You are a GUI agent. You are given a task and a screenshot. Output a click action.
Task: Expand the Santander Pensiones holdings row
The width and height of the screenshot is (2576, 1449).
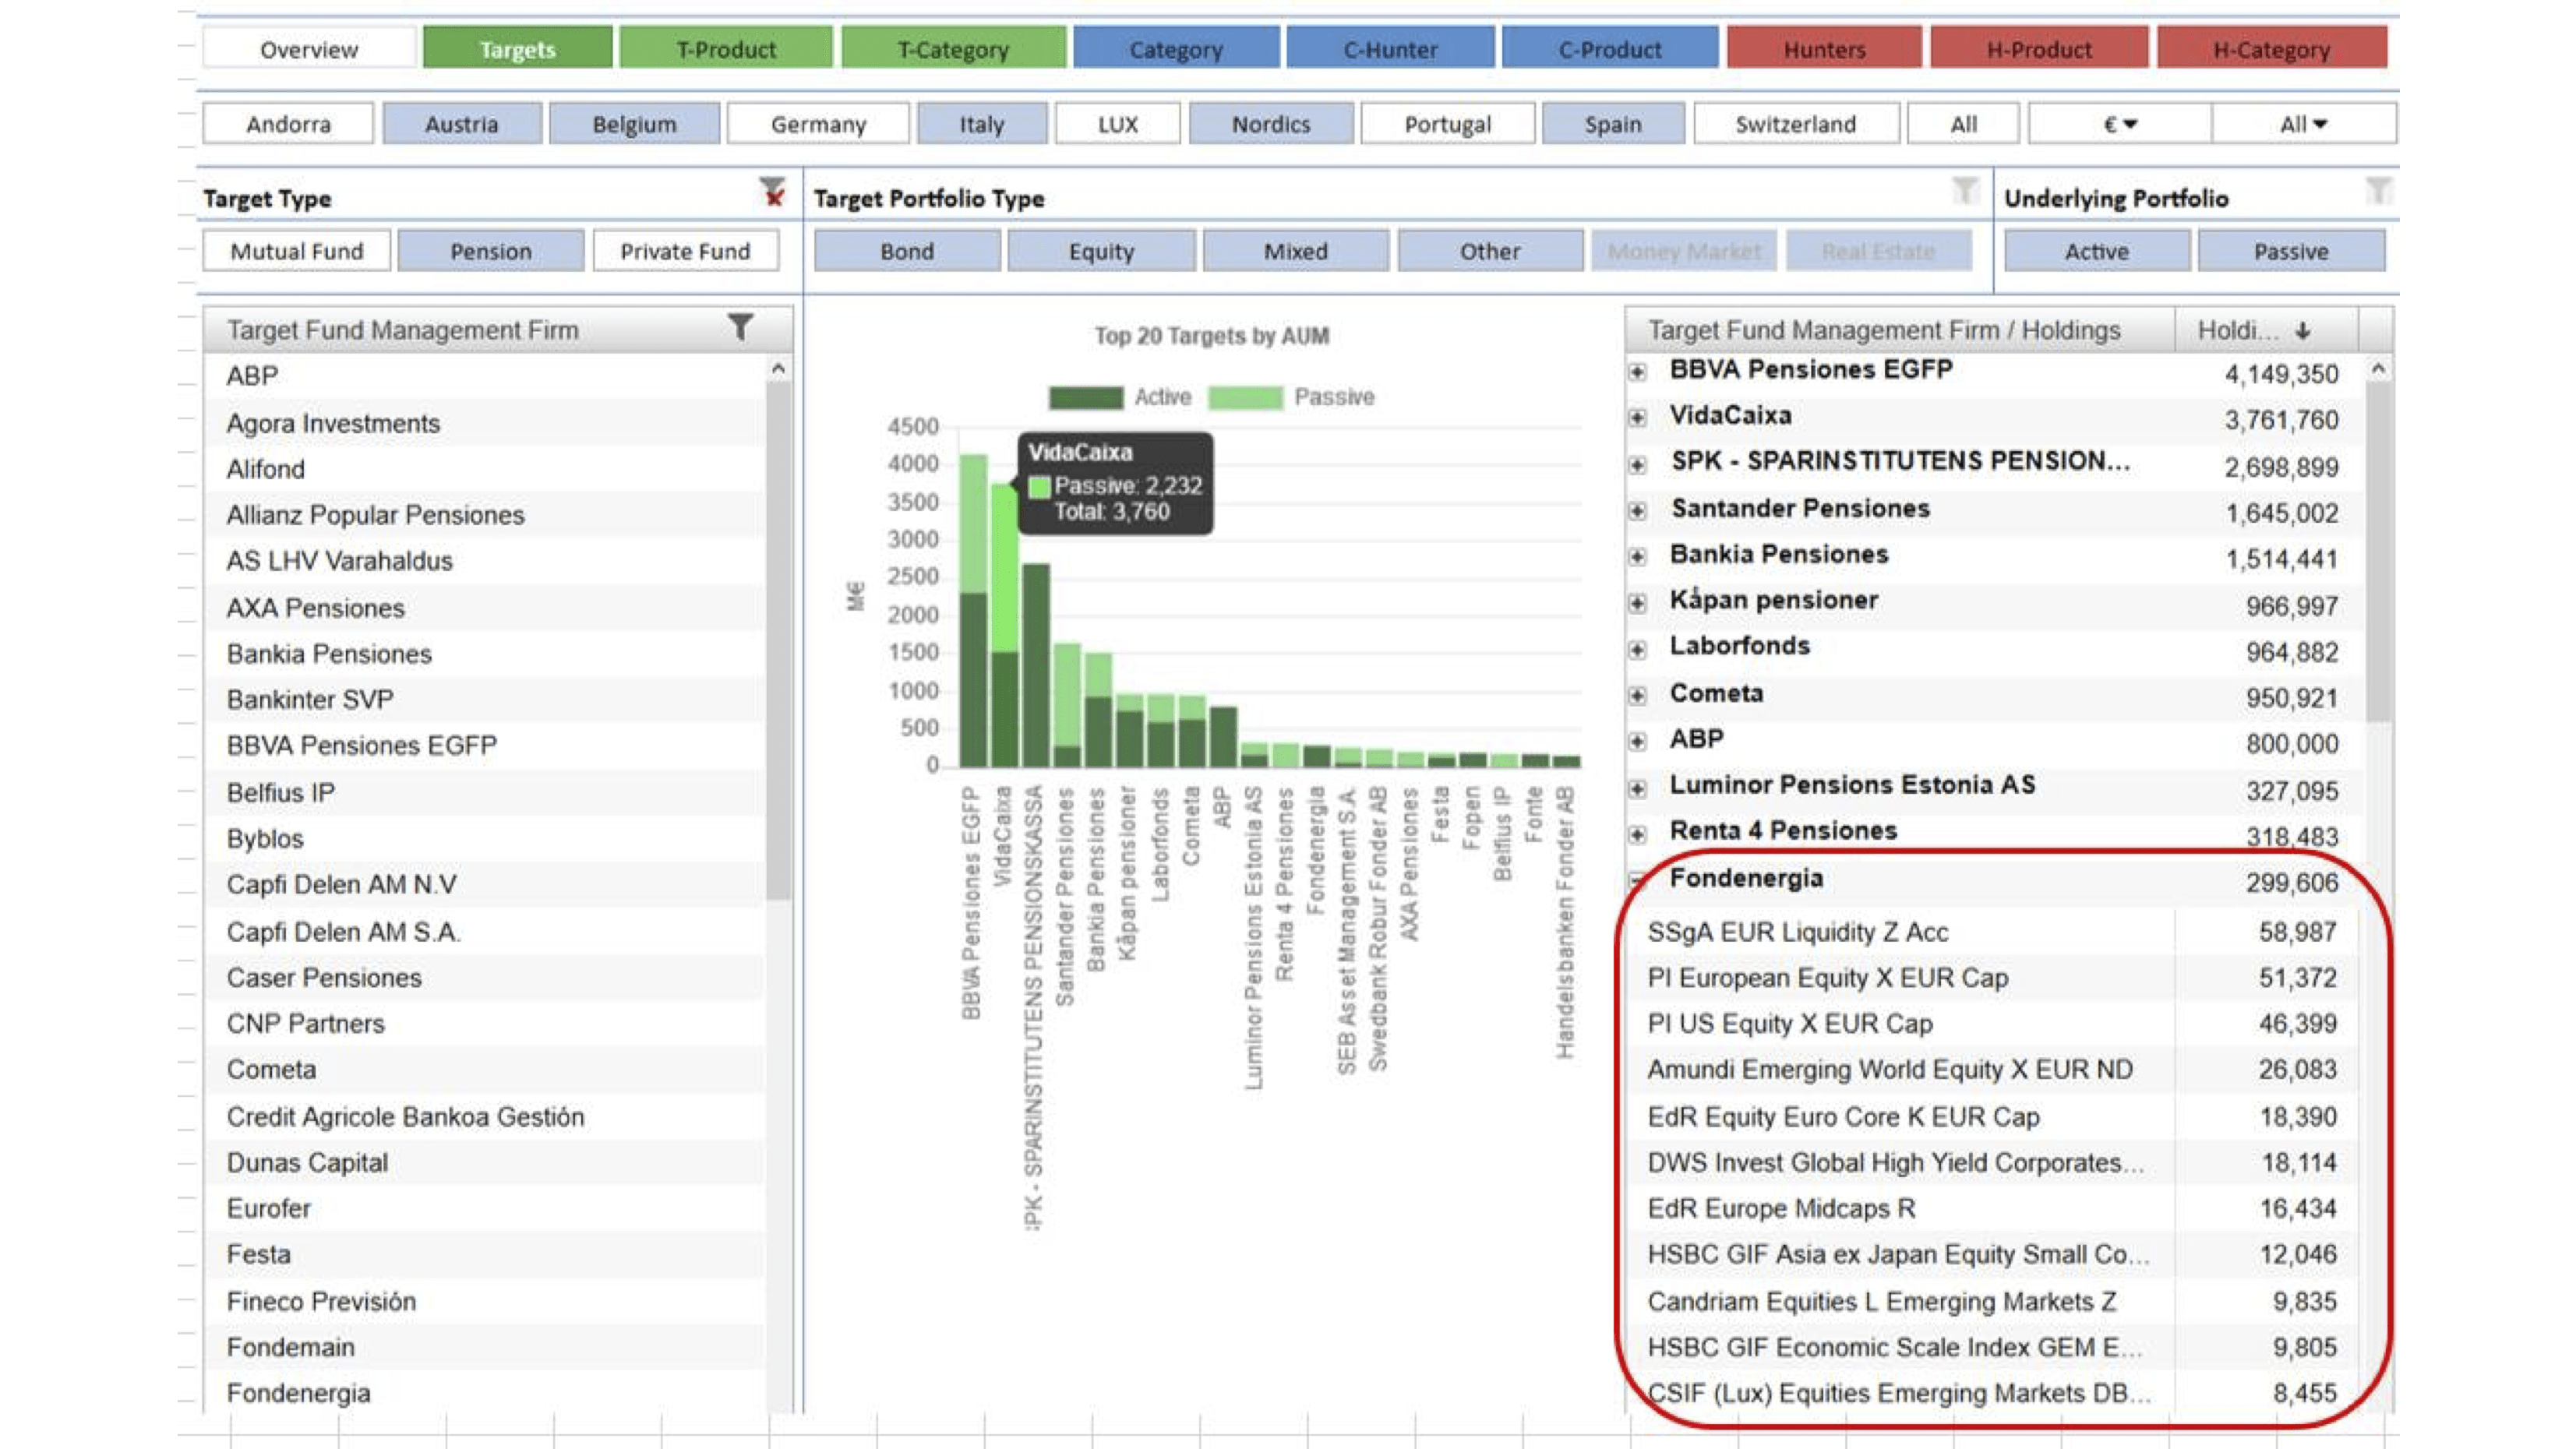coord(1637,511)
